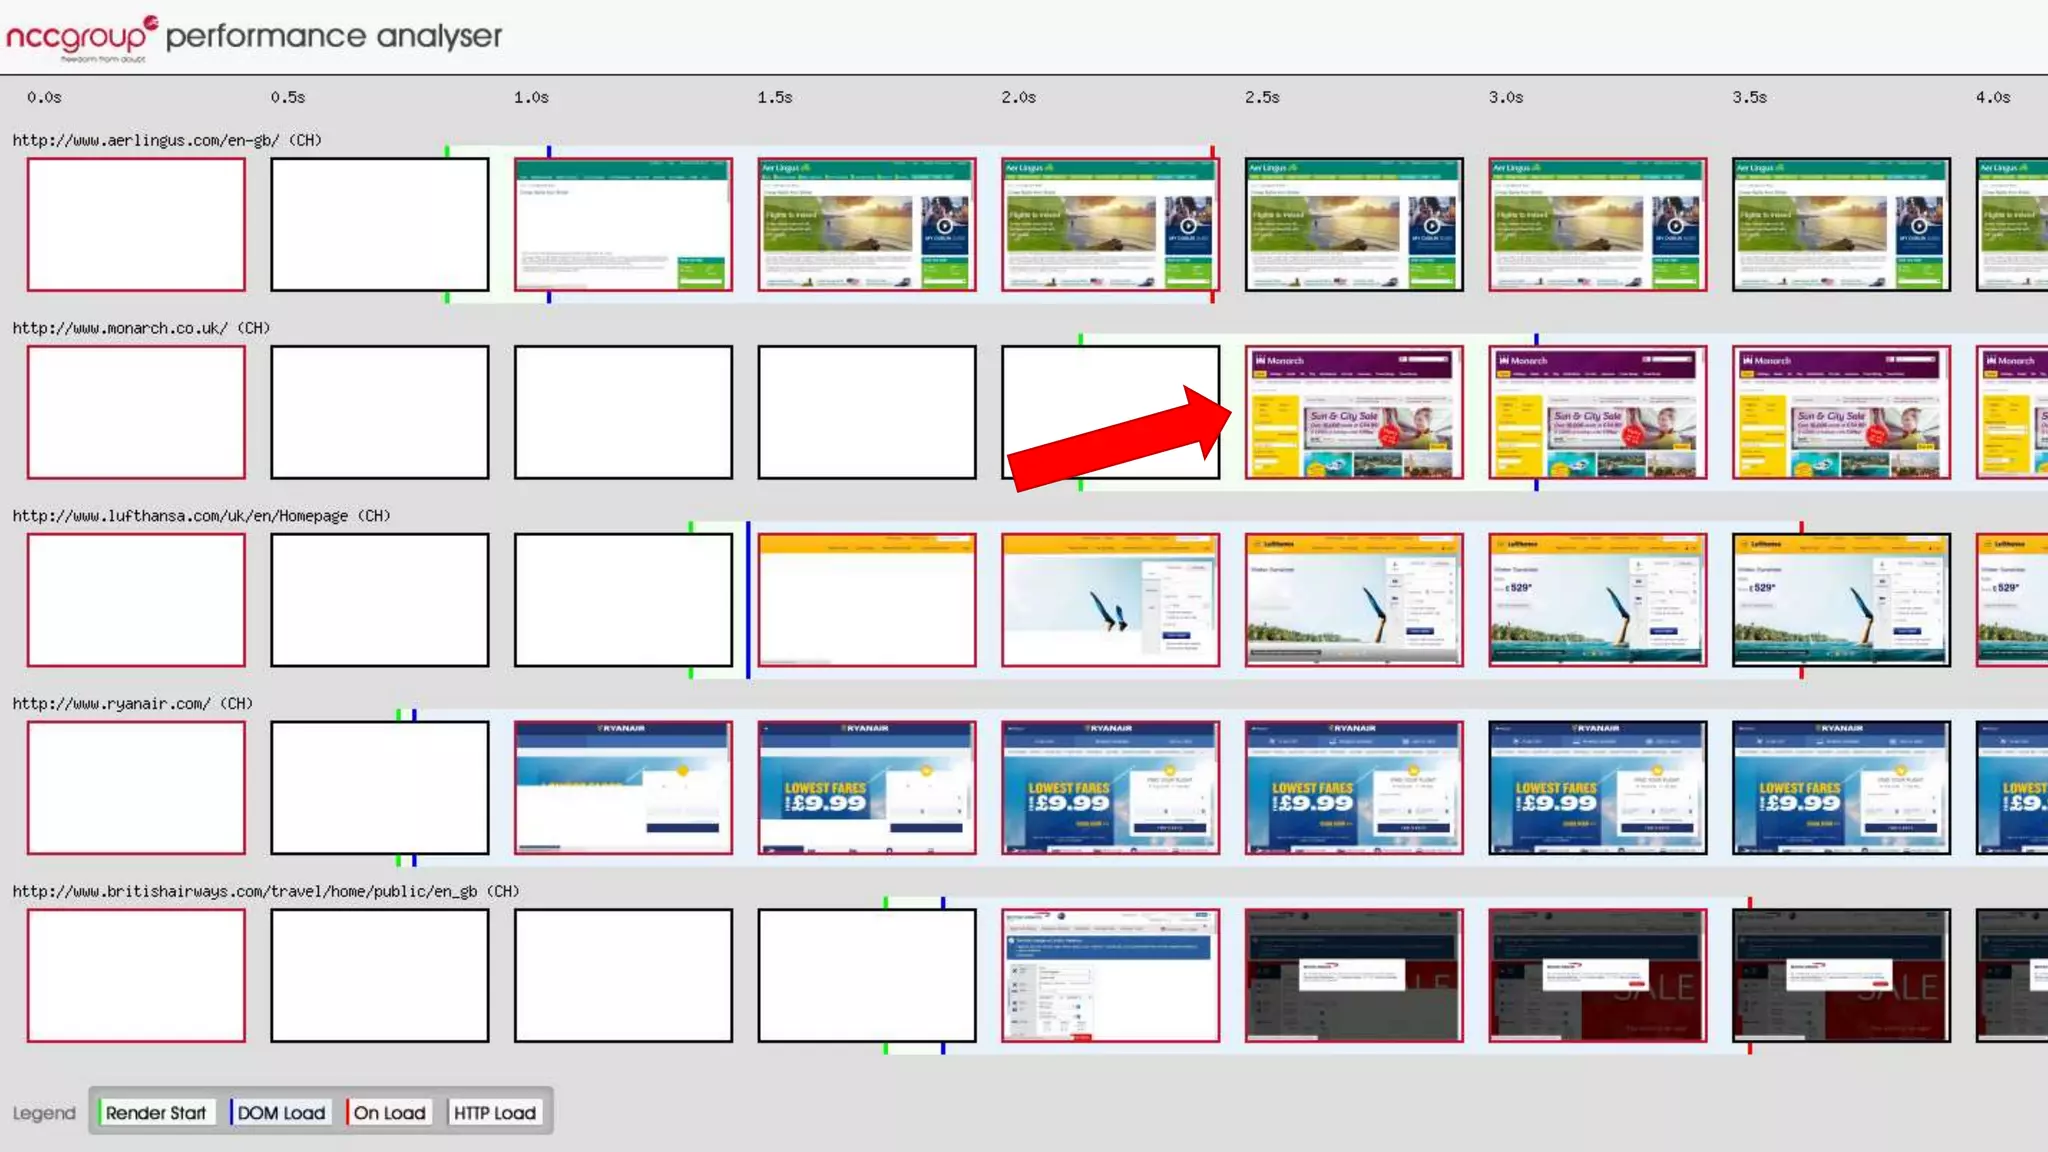This screenshot has height=1152, width=2048.
Task: Open the Lufthansa homepage URL label
Action: coord(200,516)
